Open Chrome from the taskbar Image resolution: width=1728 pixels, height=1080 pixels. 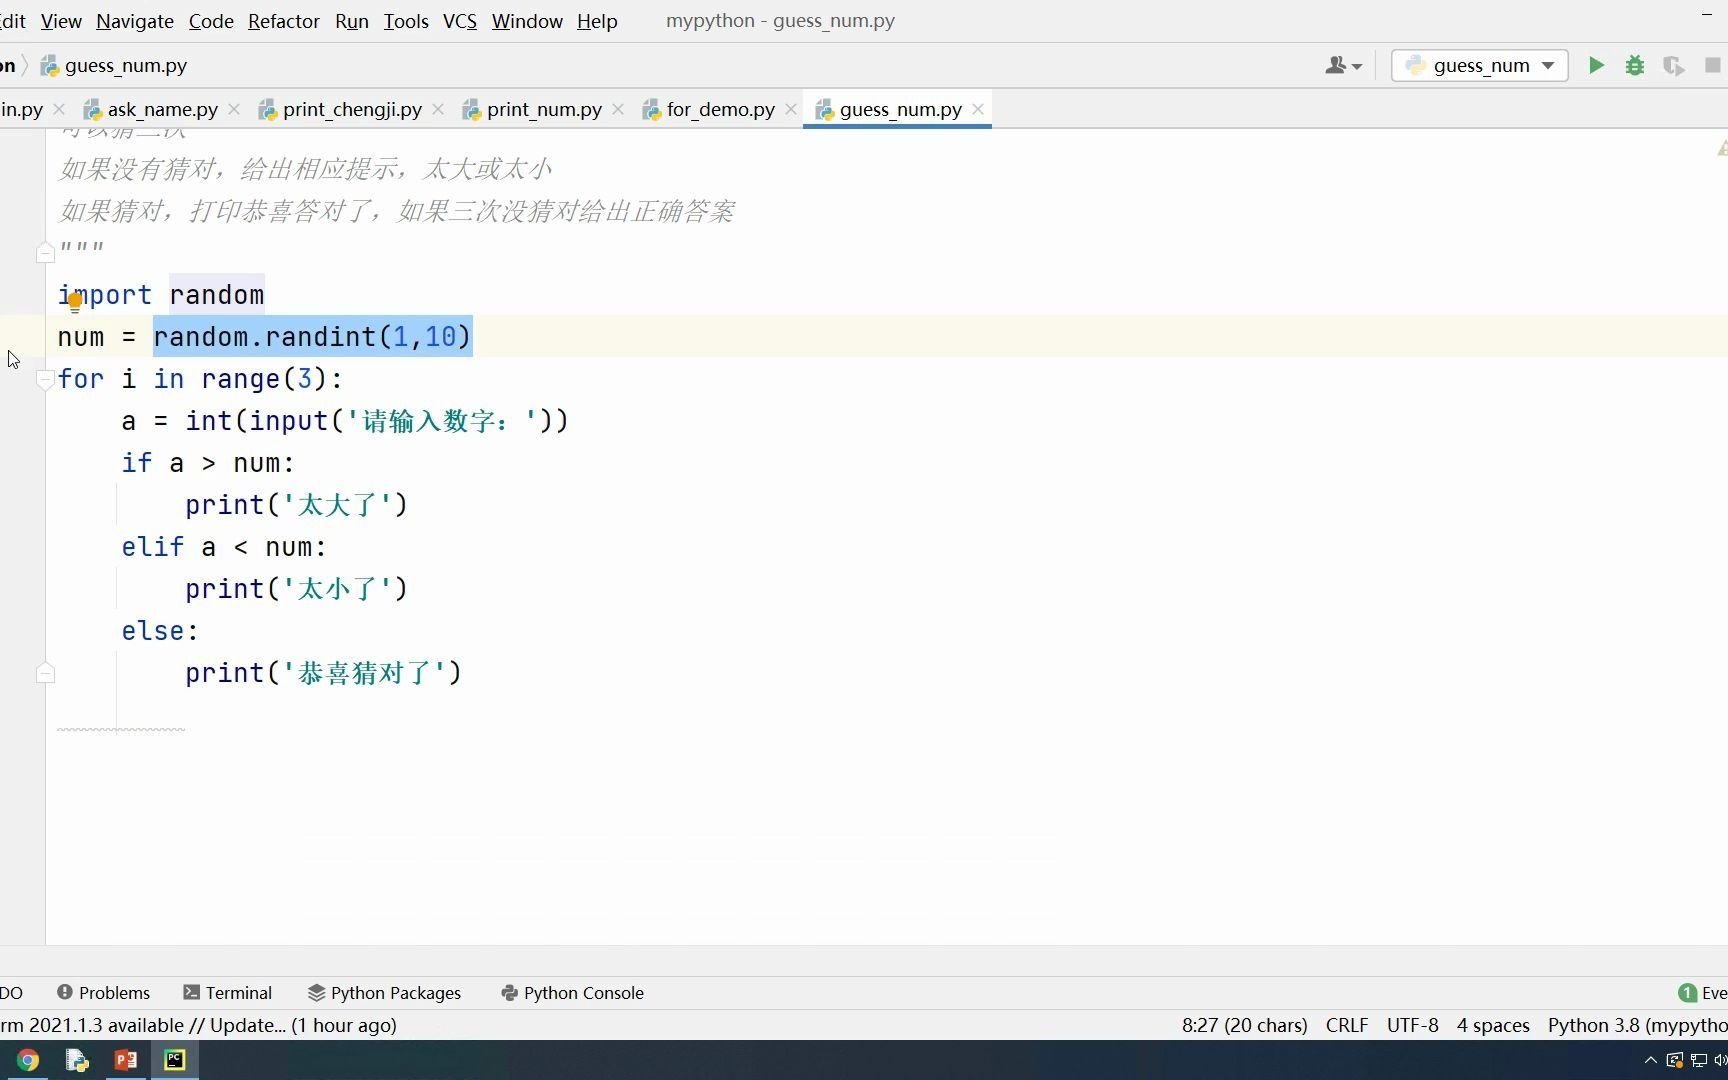click(x=28, y=1060)
